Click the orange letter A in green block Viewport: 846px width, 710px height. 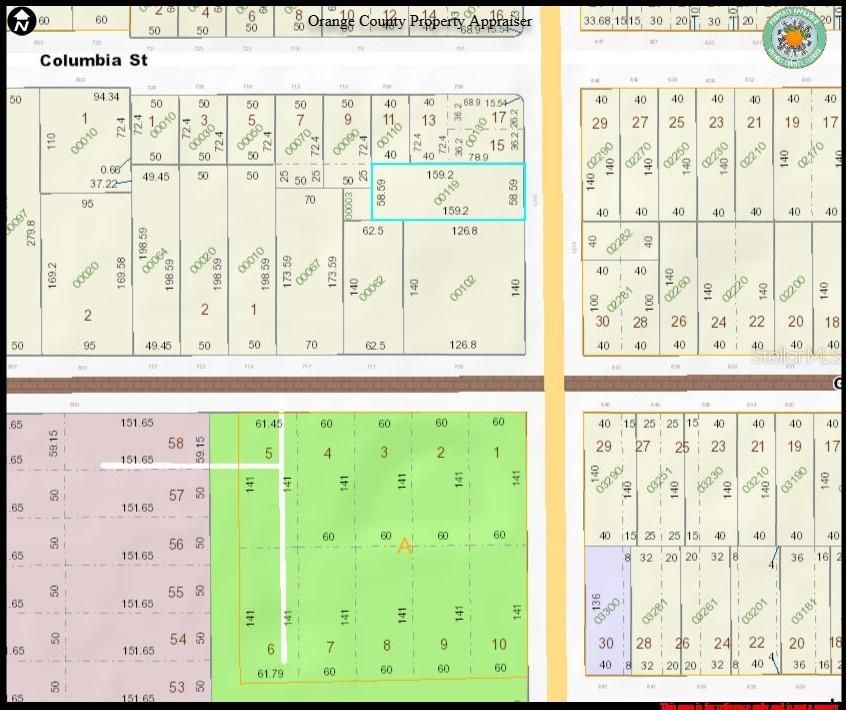click(x=404, y=546)
